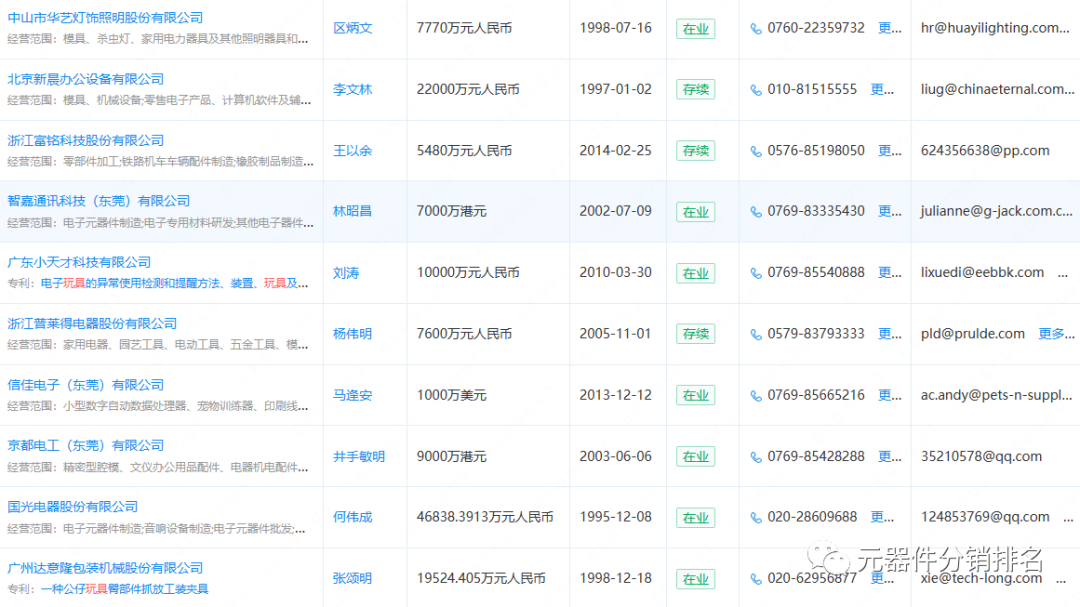Click phone icon beside 0760-22359732
Image resolution: width=1080 pixels, height=607 pixels.
pos(756,29)
